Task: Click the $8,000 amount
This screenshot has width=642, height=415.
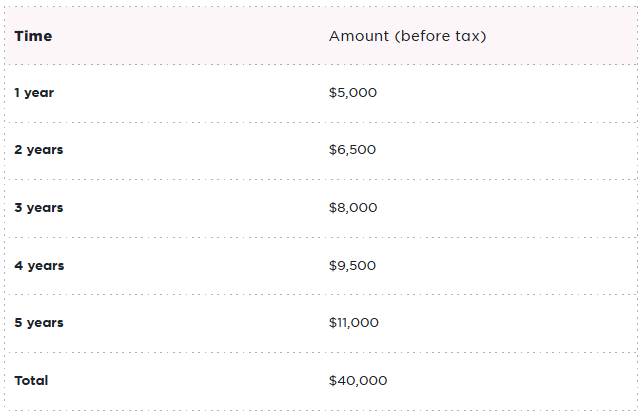Action: click(353, 208)
